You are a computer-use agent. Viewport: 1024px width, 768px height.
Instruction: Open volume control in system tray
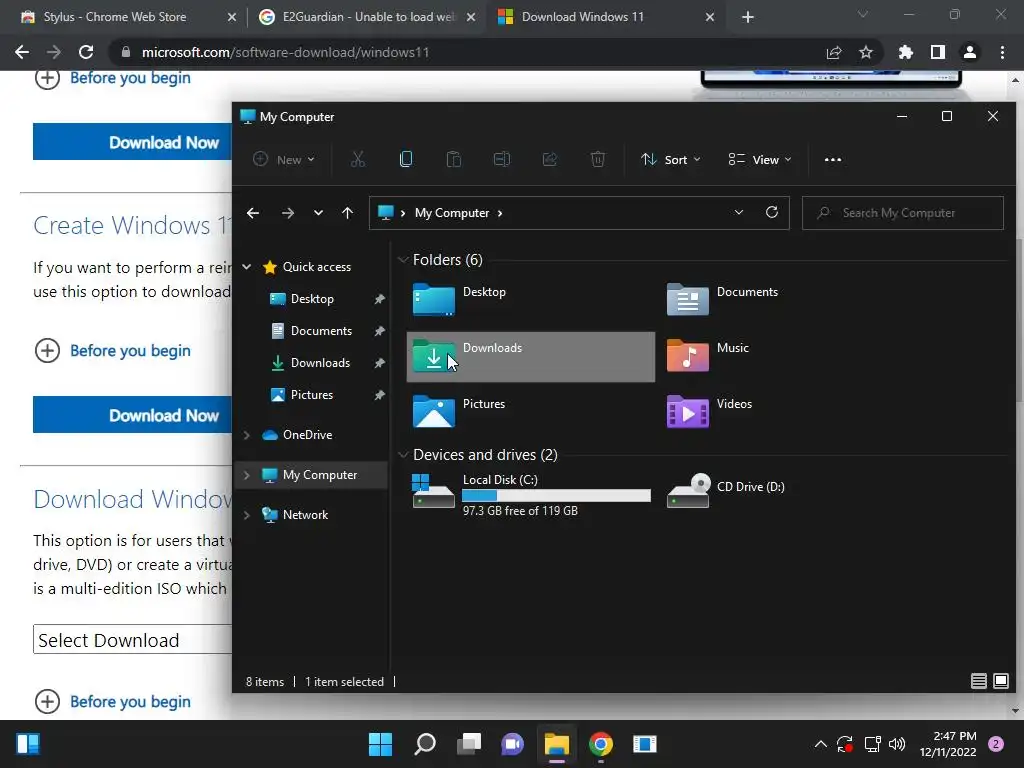pyautogui.click(x=897, y=744)
